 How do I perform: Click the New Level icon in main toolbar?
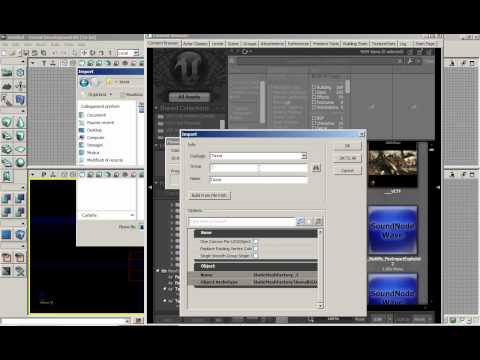click(x=4, y=53)
